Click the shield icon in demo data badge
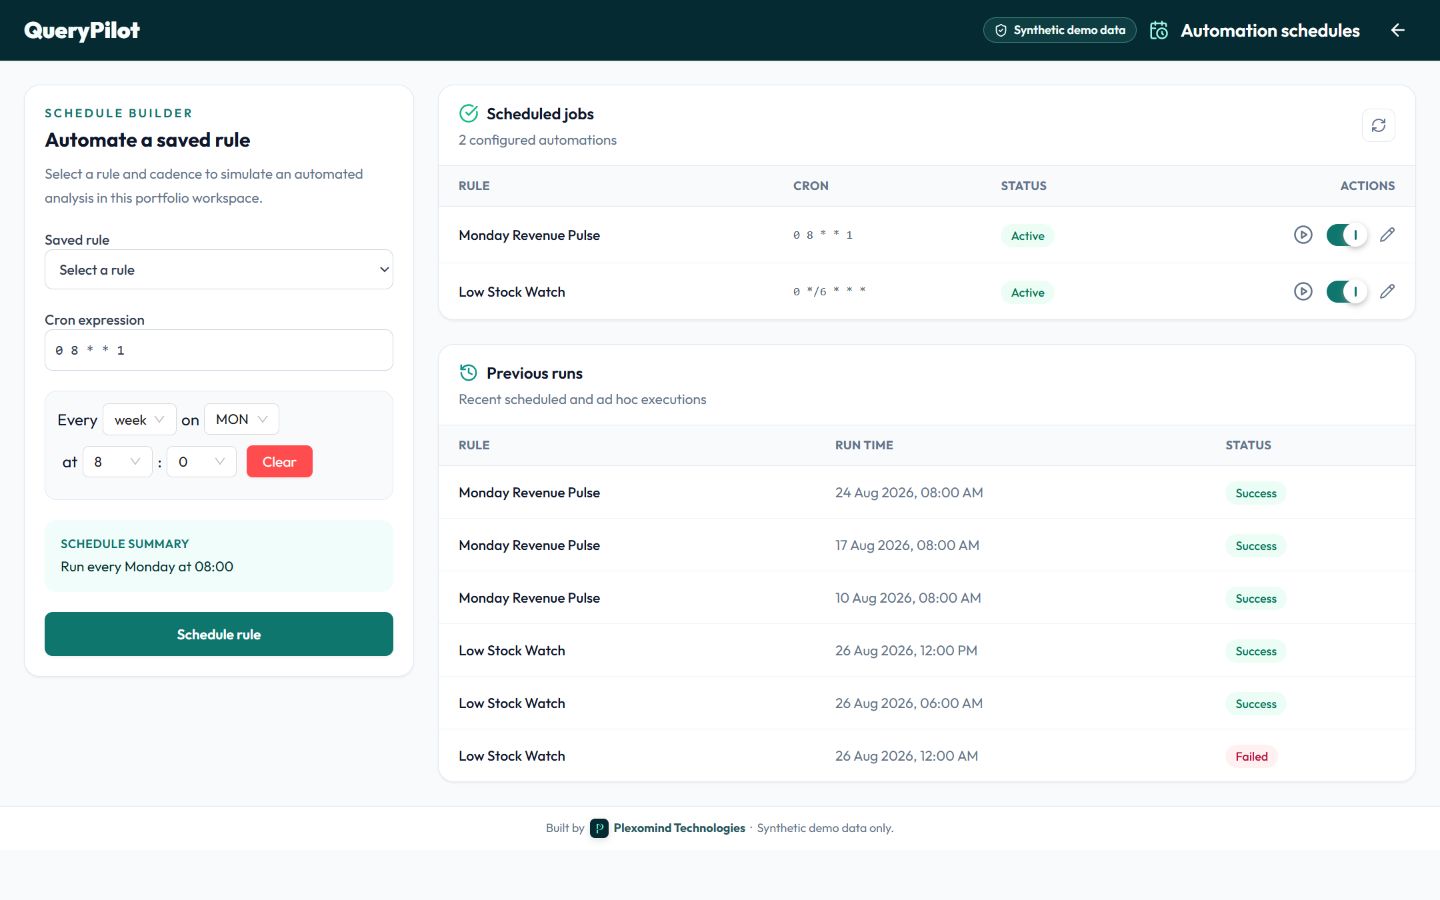1440x900 pixels. click(x=1000, y=31)
